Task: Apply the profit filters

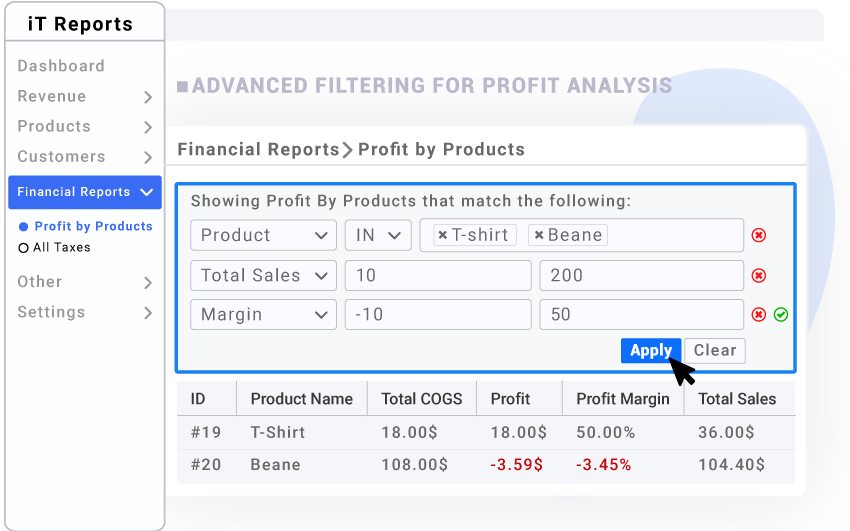Action: (651, 351)
